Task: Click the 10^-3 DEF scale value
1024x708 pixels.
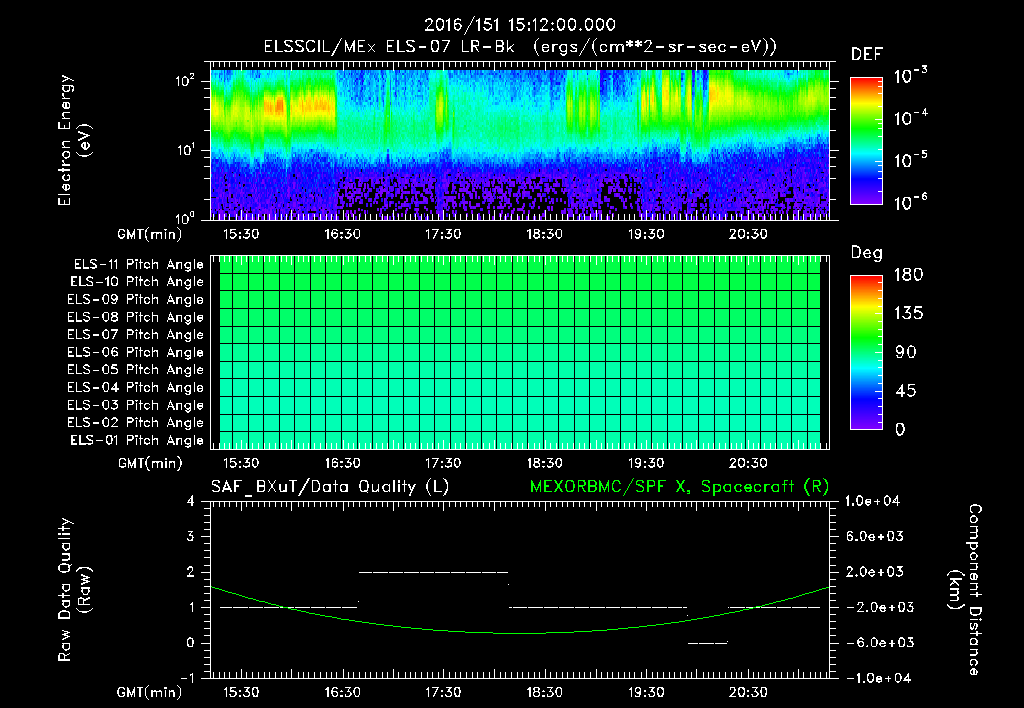Action: coord(910,76)
